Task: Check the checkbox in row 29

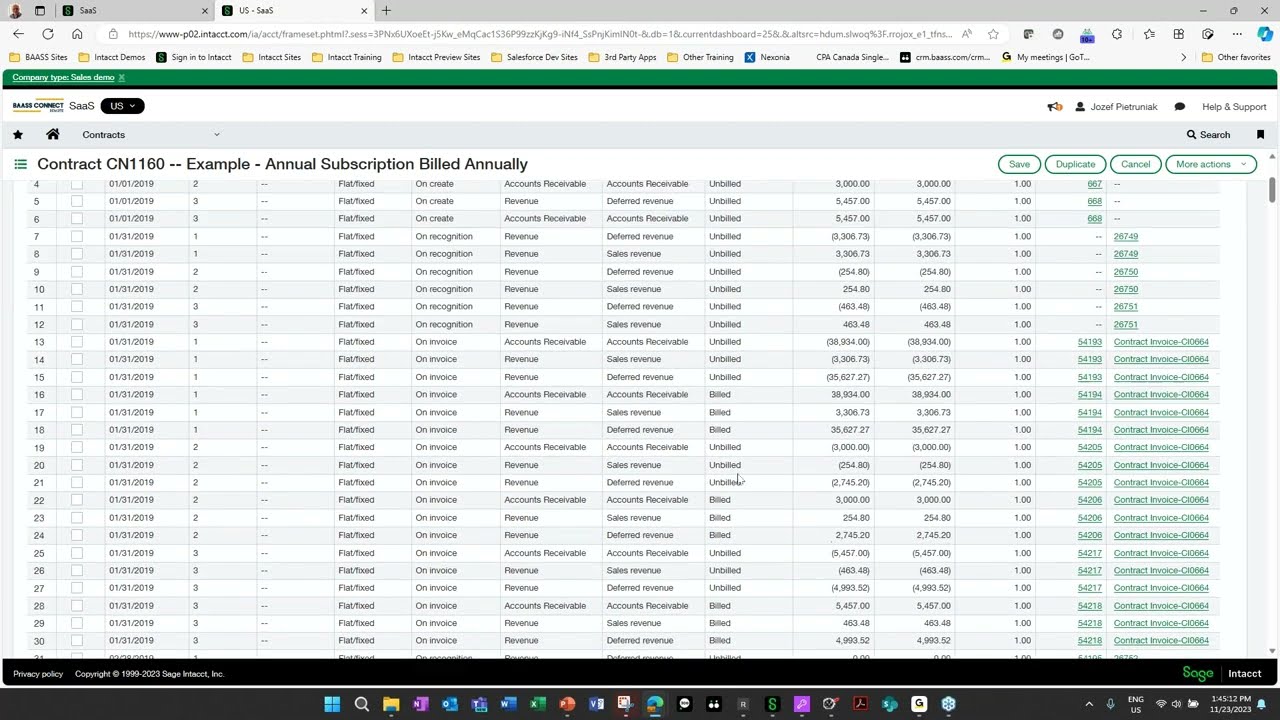Action: tap(77, 624)
